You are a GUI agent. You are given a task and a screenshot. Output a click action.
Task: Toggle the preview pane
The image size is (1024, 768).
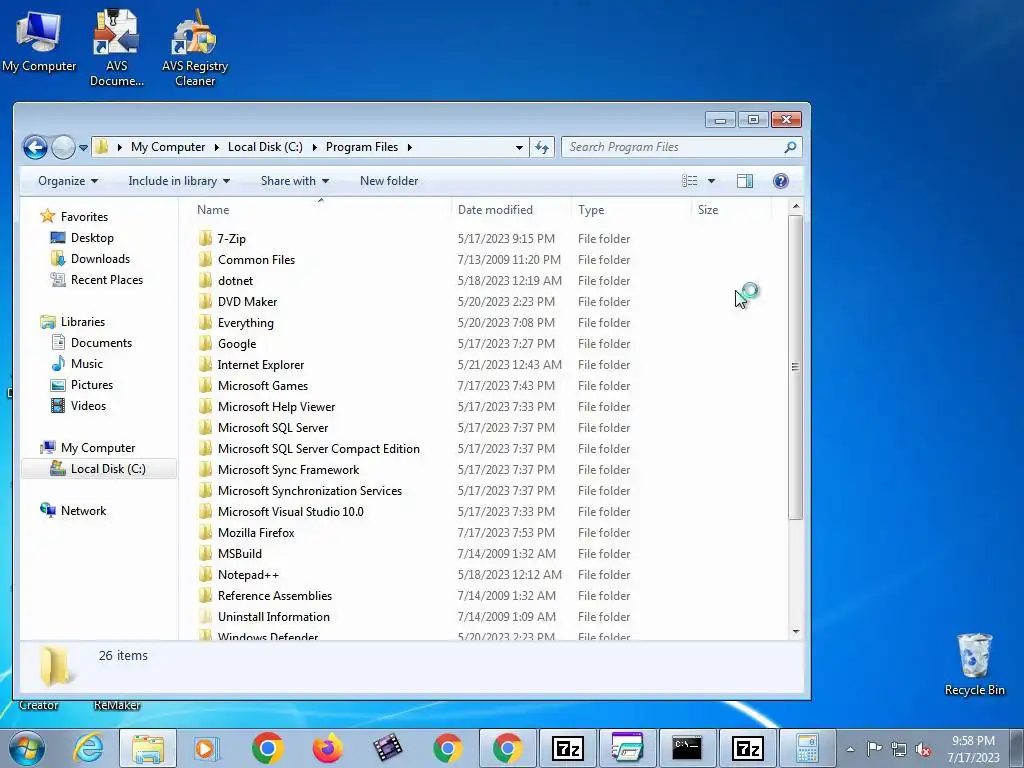coord(744,181)
